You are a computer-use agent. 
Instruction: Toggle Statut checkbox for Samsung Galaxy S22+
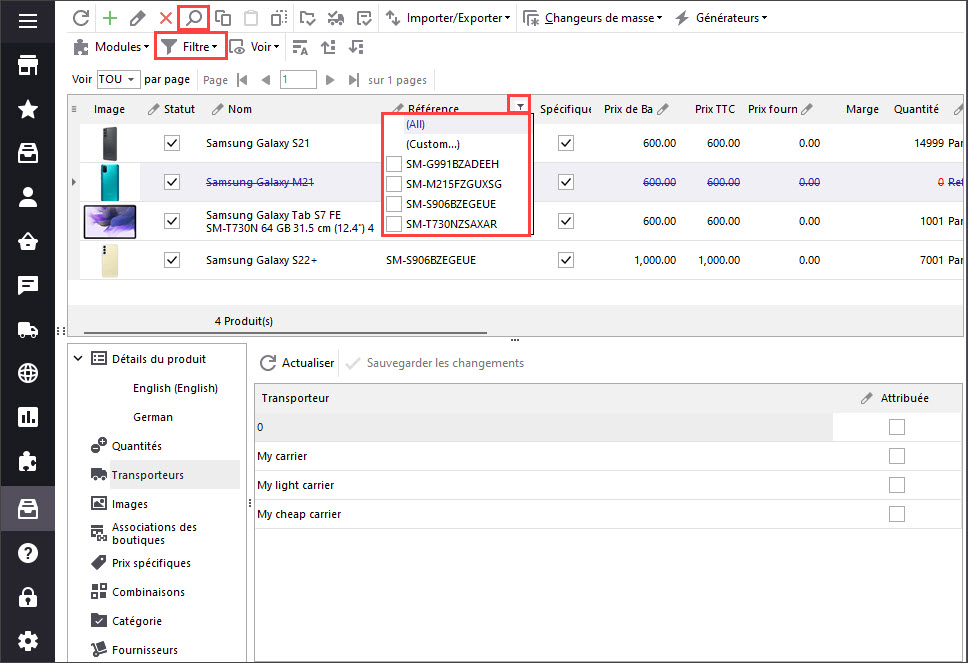point(172,260)
